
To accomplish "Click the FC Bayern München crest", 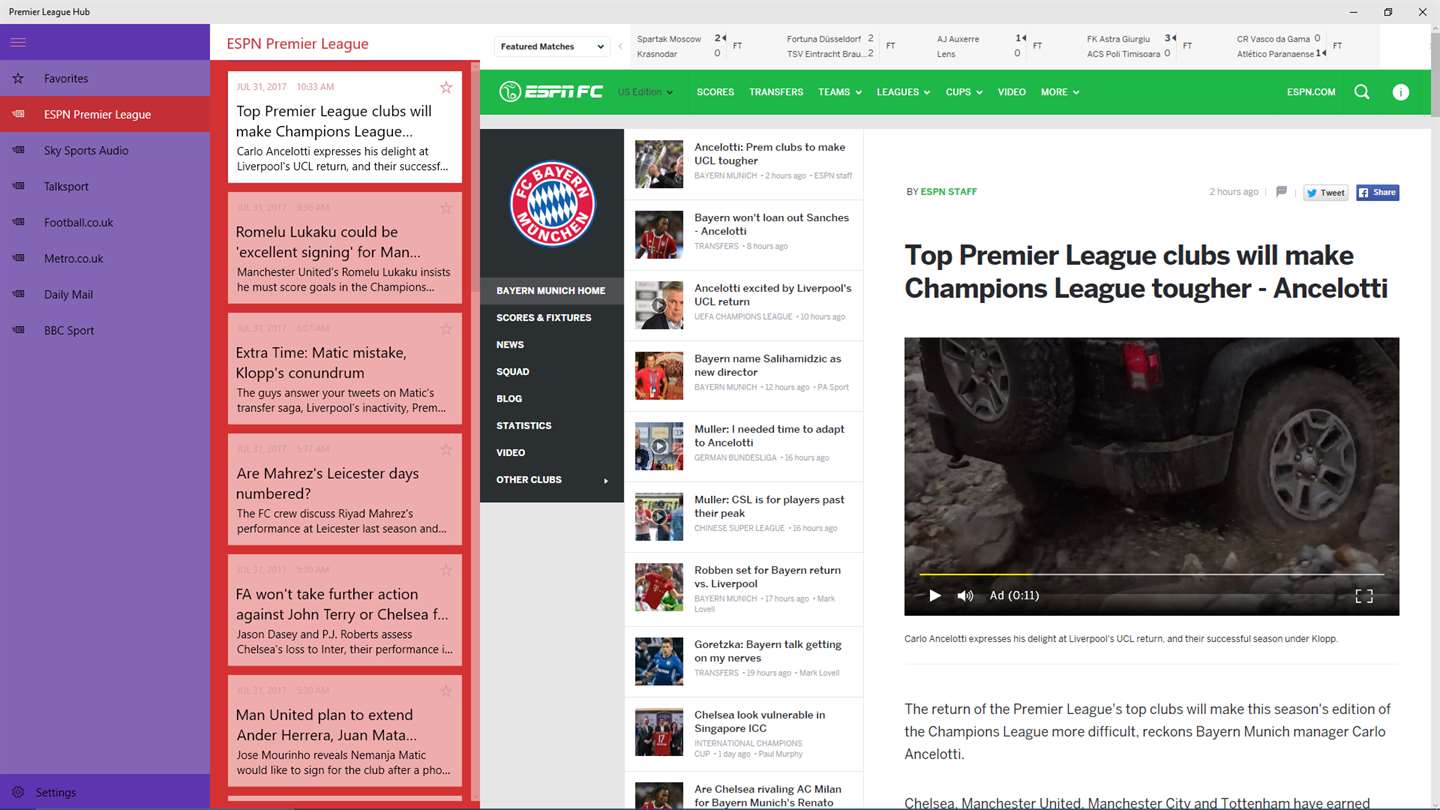I will click(x=552, y=204).
